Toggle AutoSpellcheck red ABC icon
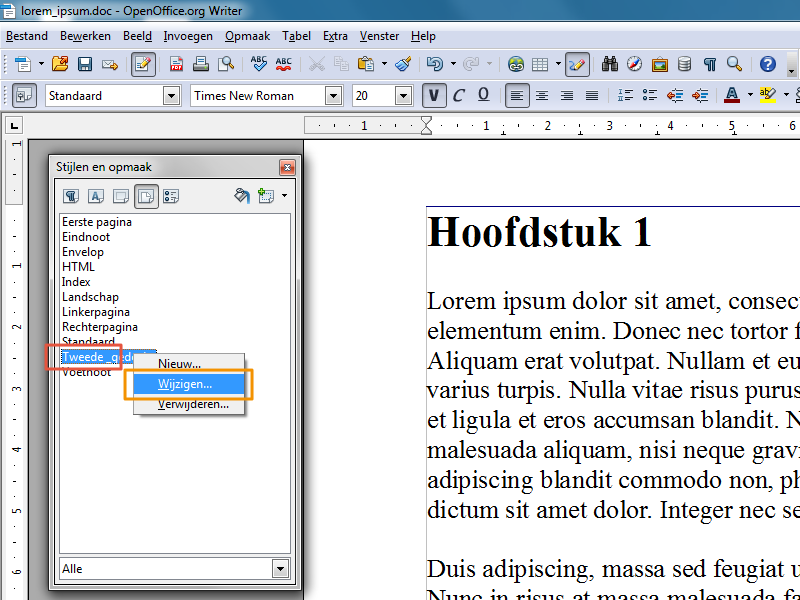800x600 pixels. [283, 64]
